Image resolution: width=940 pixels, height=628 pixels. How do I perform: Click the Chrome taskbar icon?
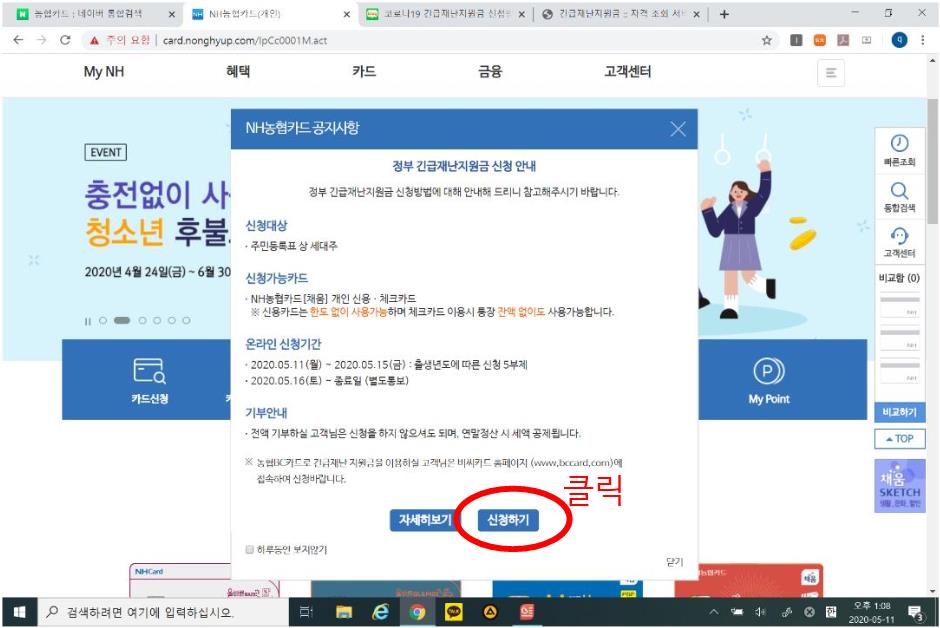tap(417, 612)
